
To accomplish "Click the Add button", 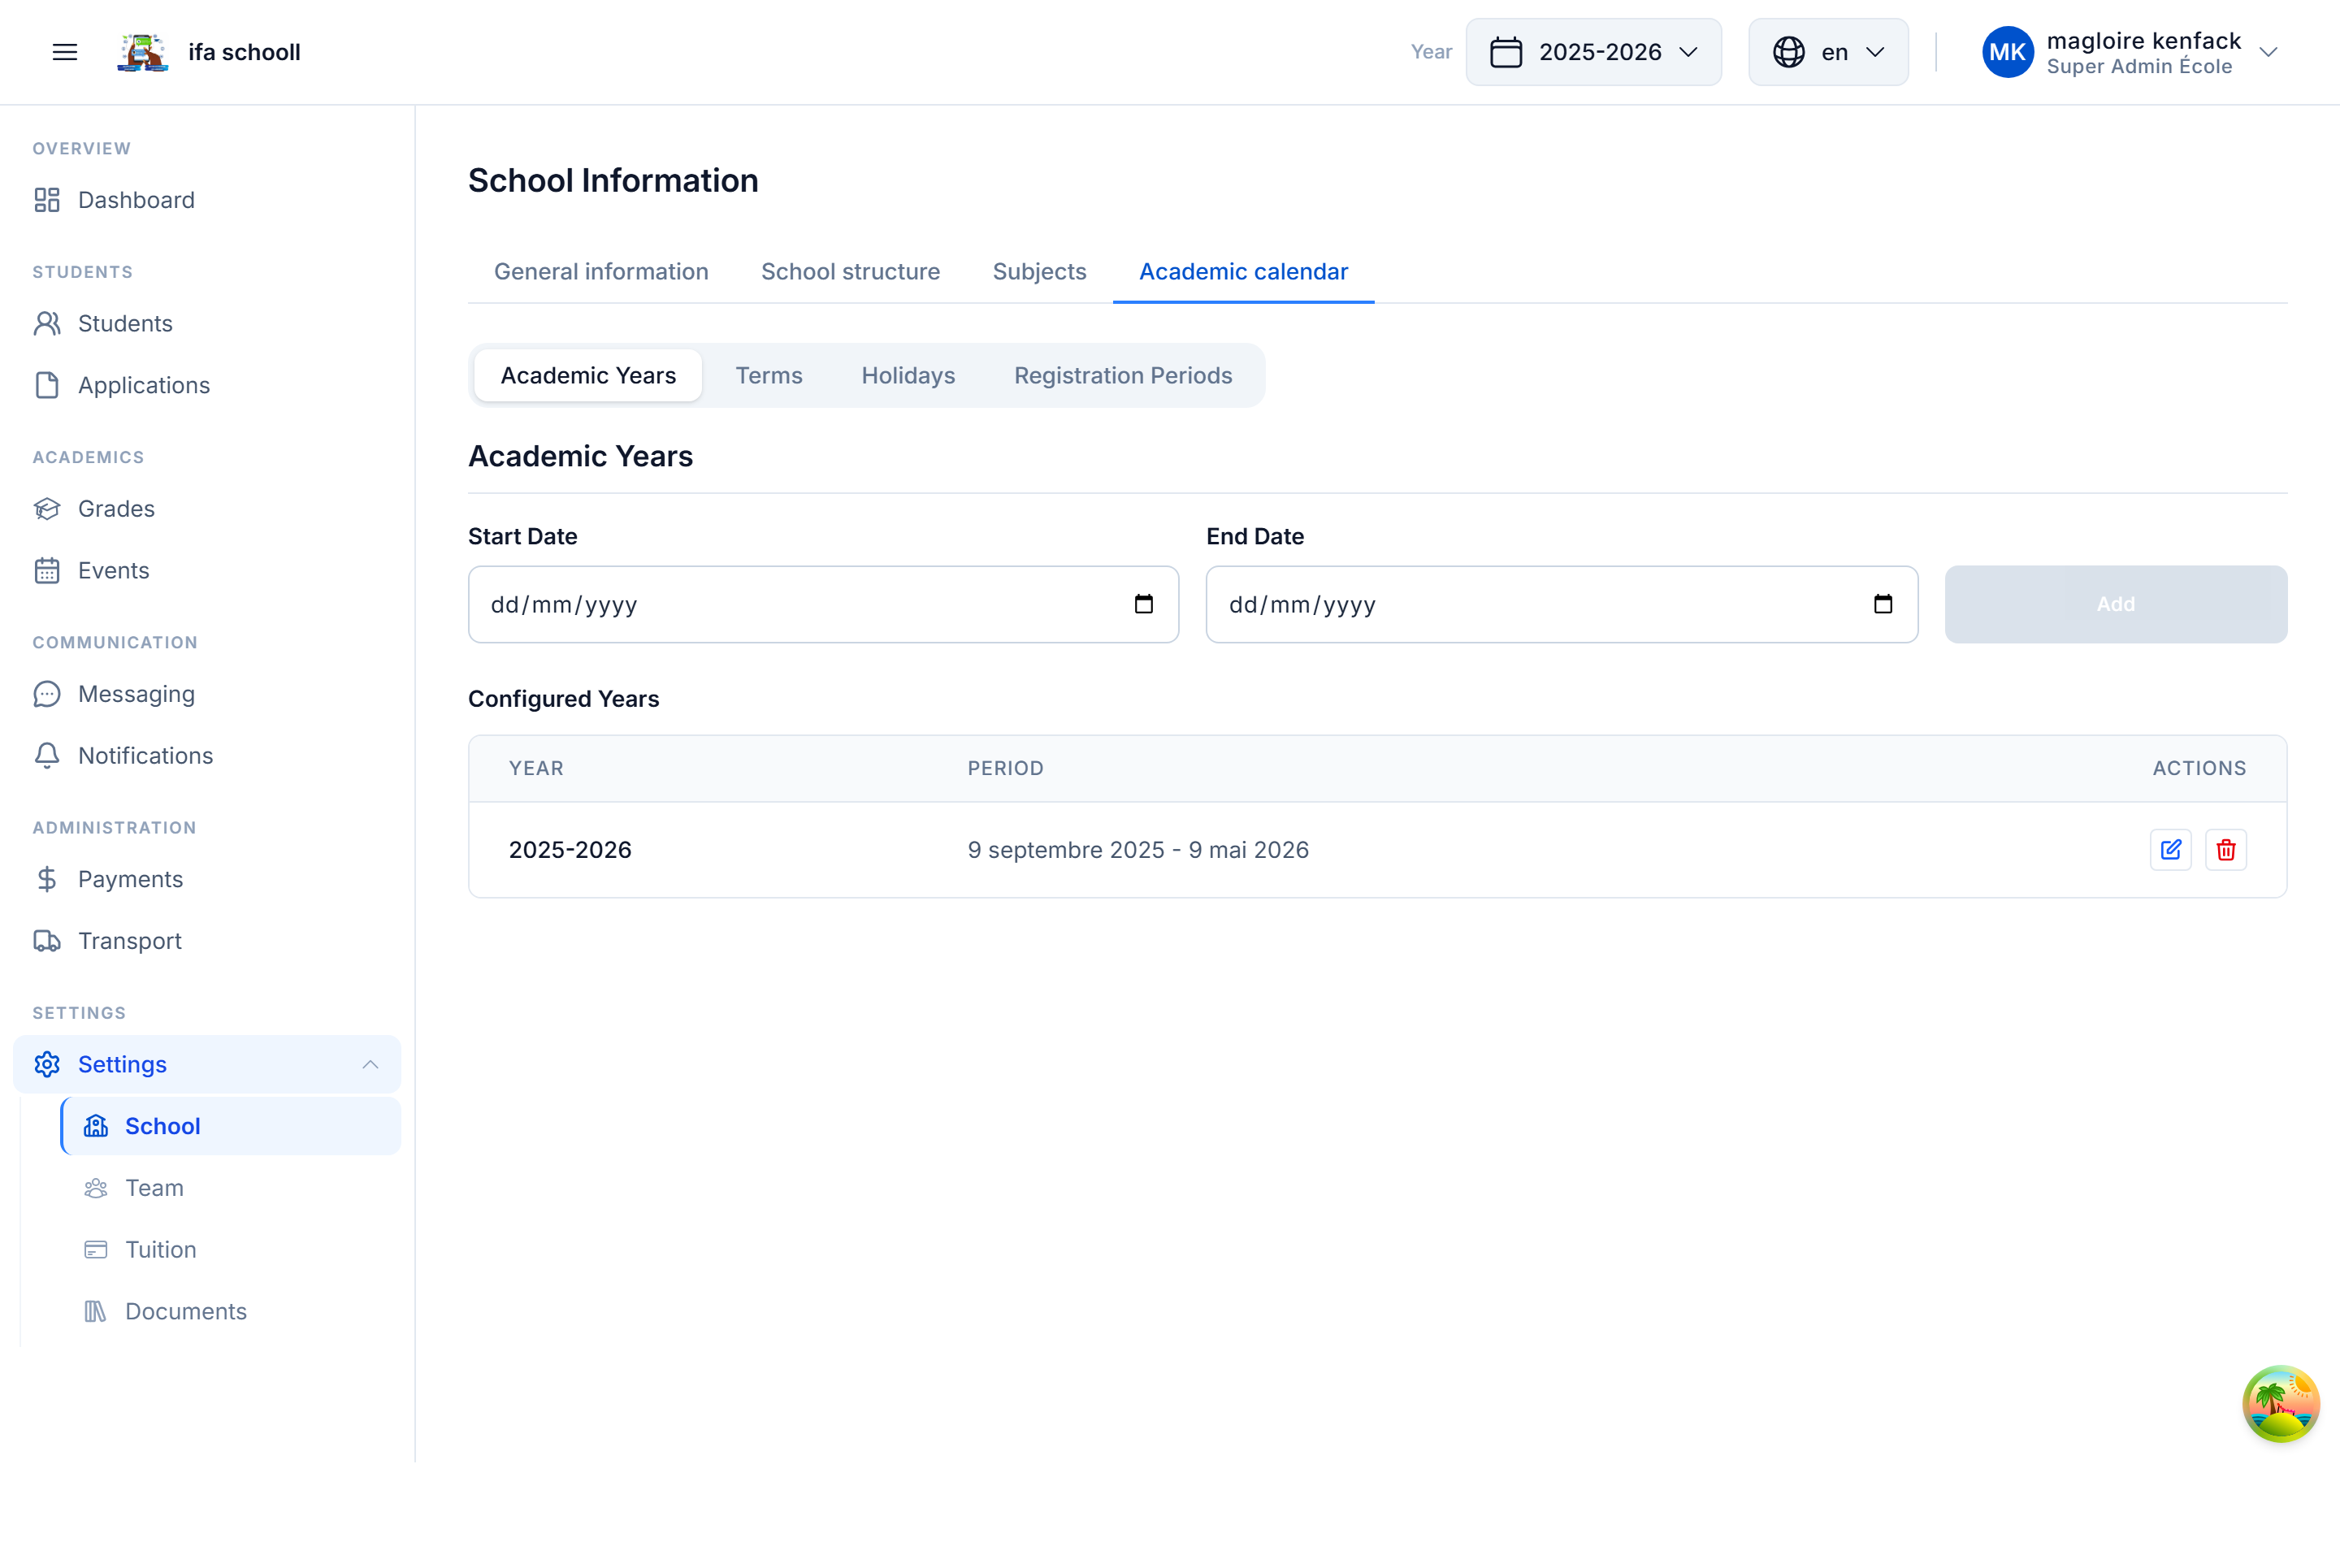I will [2115, 604].
